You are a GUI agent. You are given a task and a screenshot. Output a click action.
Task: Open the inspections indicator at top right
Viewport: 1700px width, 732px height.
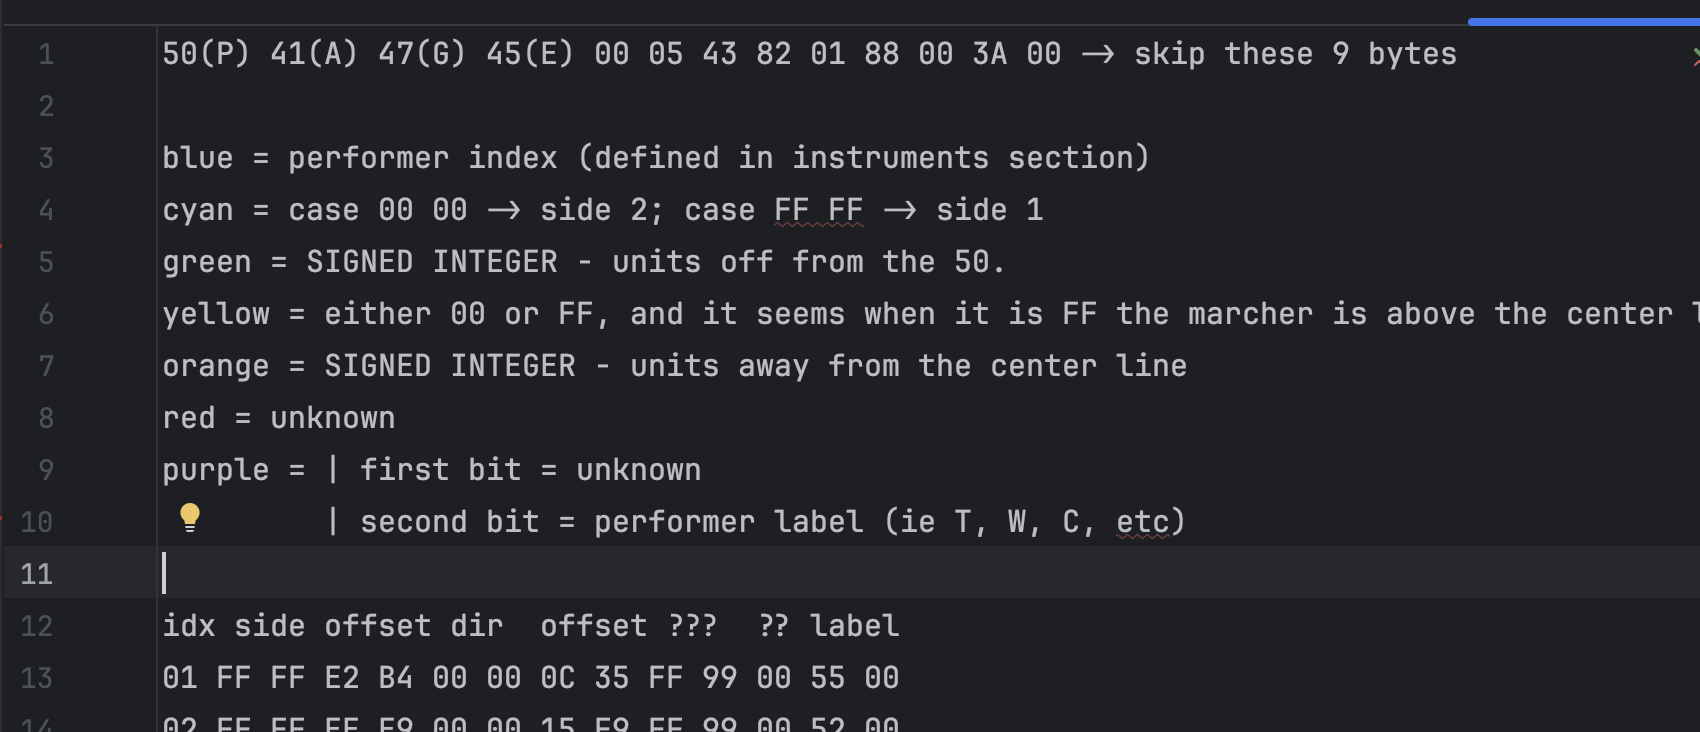[1693, 56]
